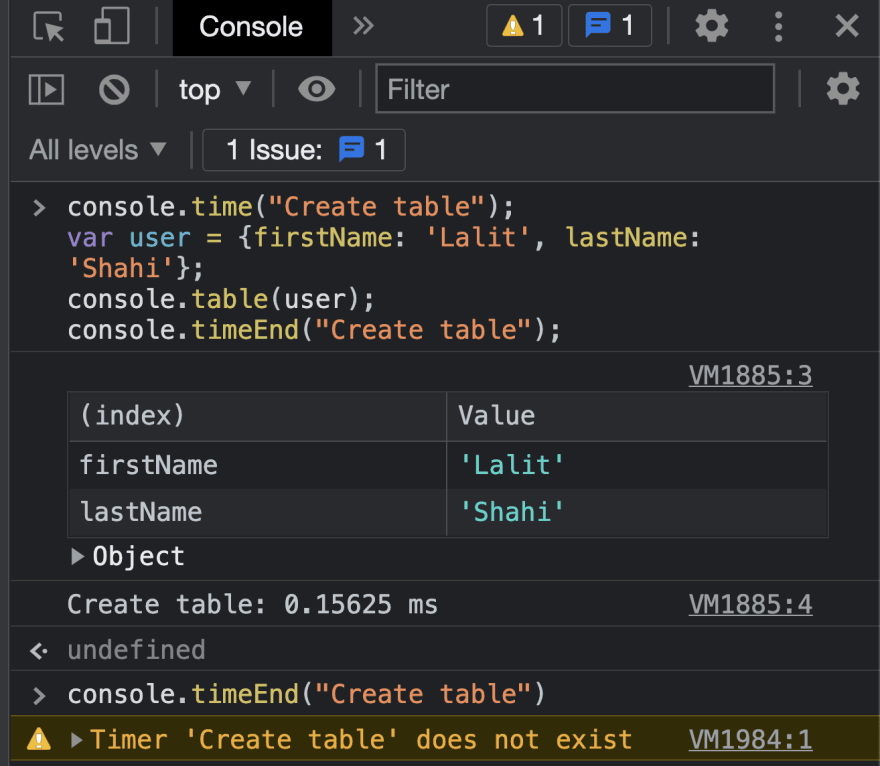The width and height of the screenshot is (880, 766).
Task: Clear the console
Action: pos(114,89)
